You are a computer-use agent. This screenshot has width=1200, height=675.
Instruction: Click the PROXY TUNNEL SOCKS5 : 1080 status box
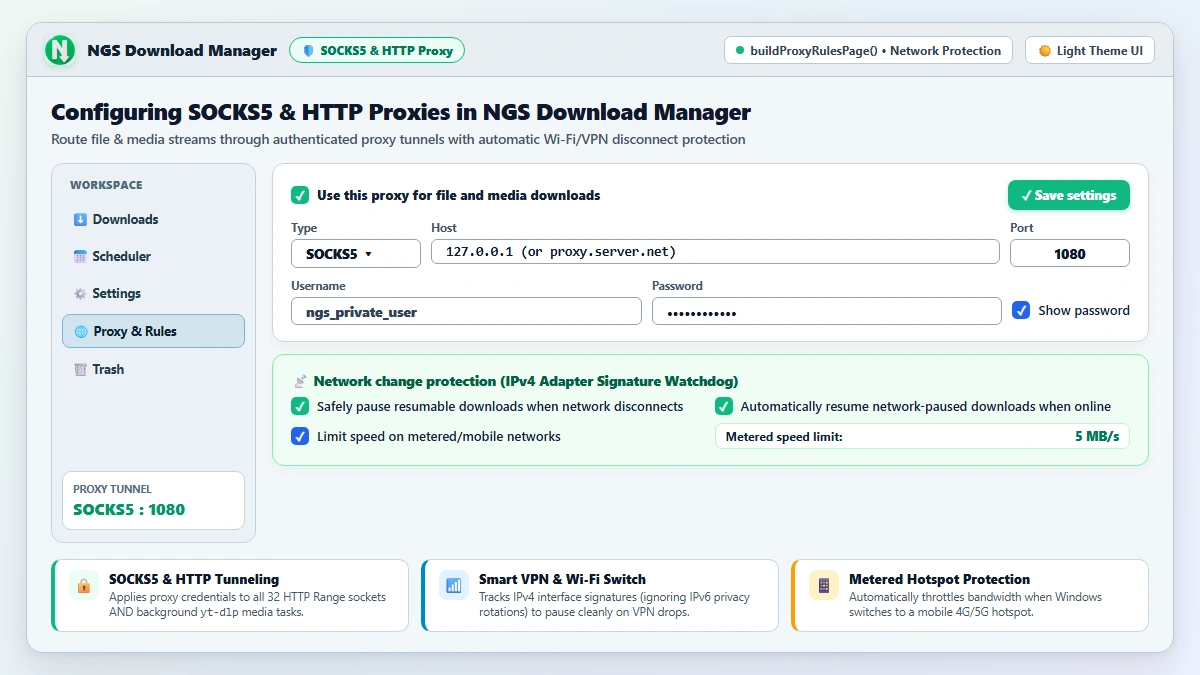pyautogui.click(x=153, y=500)
